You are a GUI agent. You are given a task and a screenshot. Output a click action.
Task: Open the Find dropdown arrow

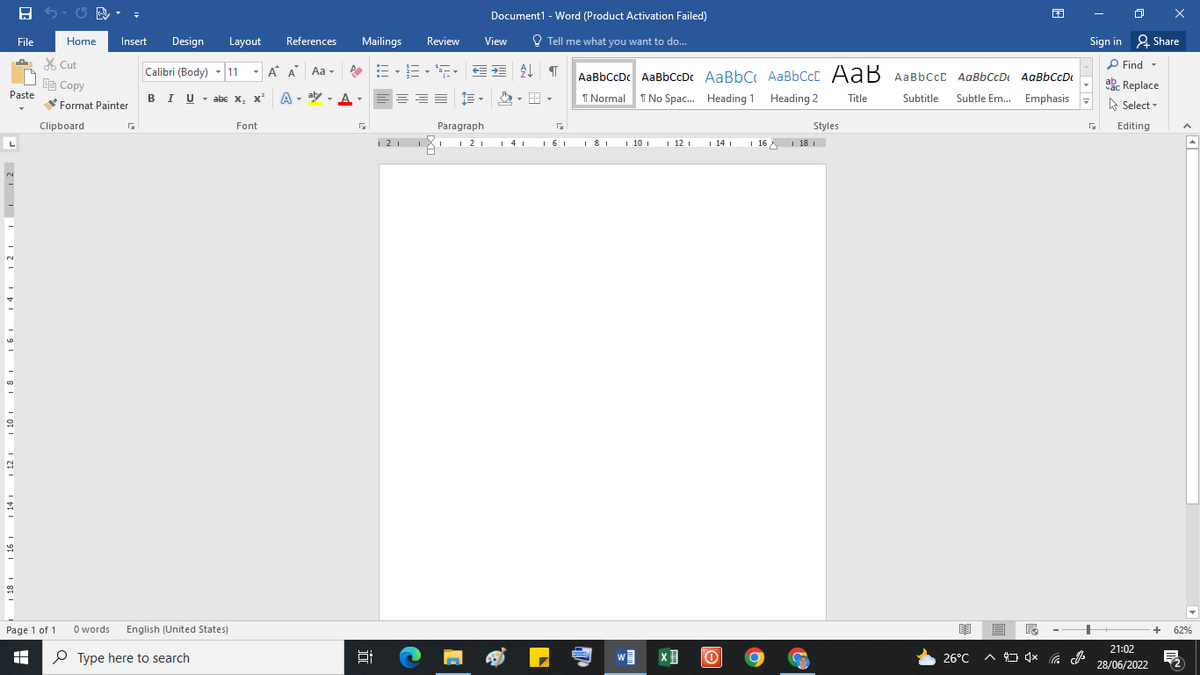tap(1156, 65)
